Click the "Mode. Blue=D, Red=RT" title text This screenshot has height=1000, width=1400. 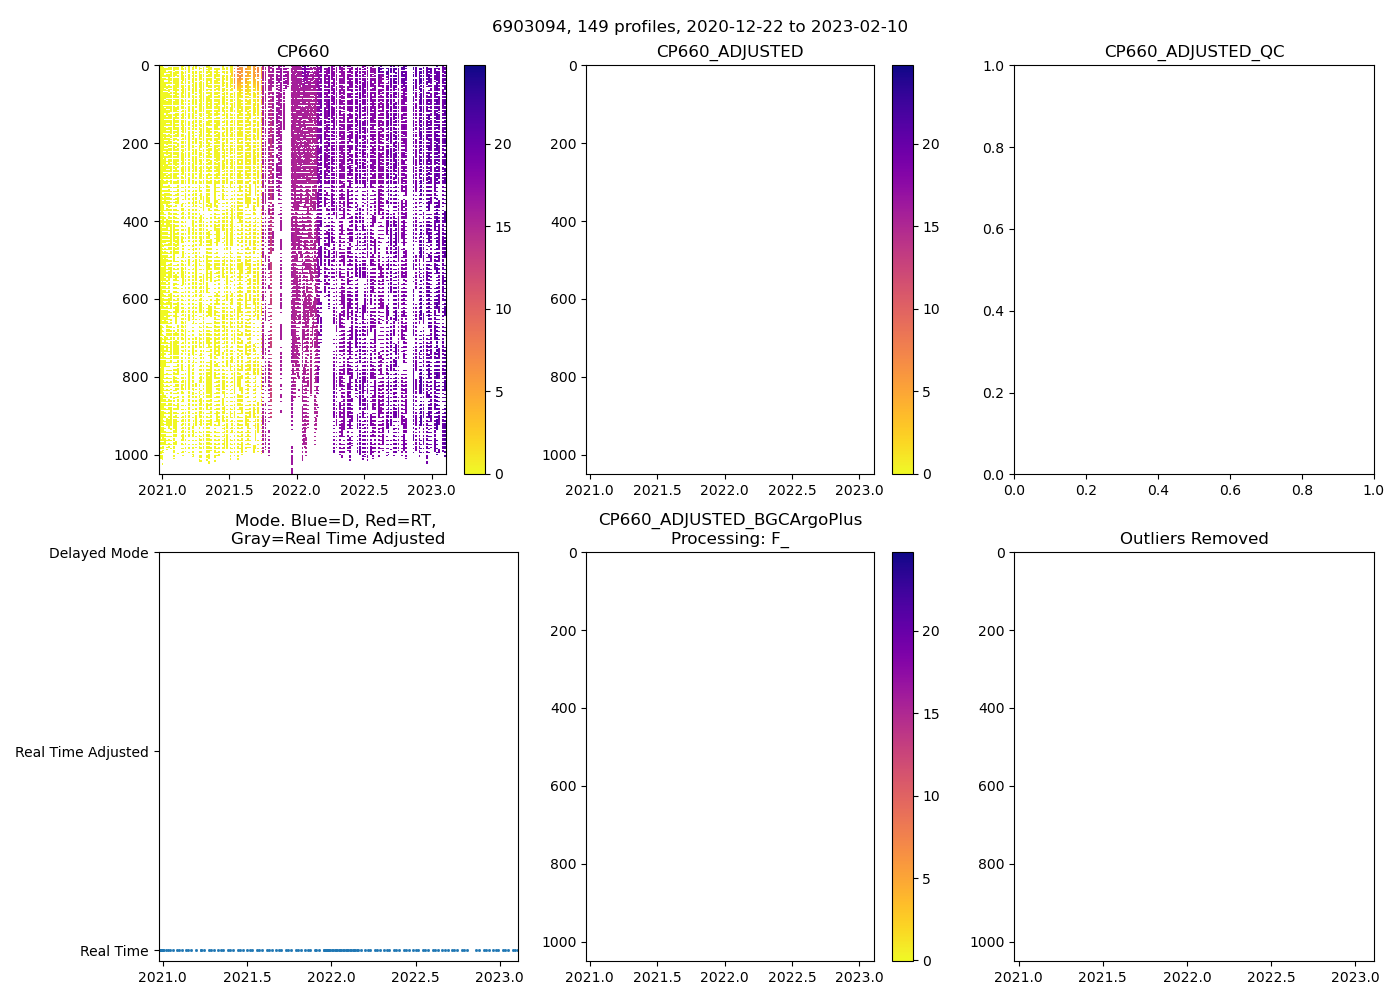[x=337, y=521]
